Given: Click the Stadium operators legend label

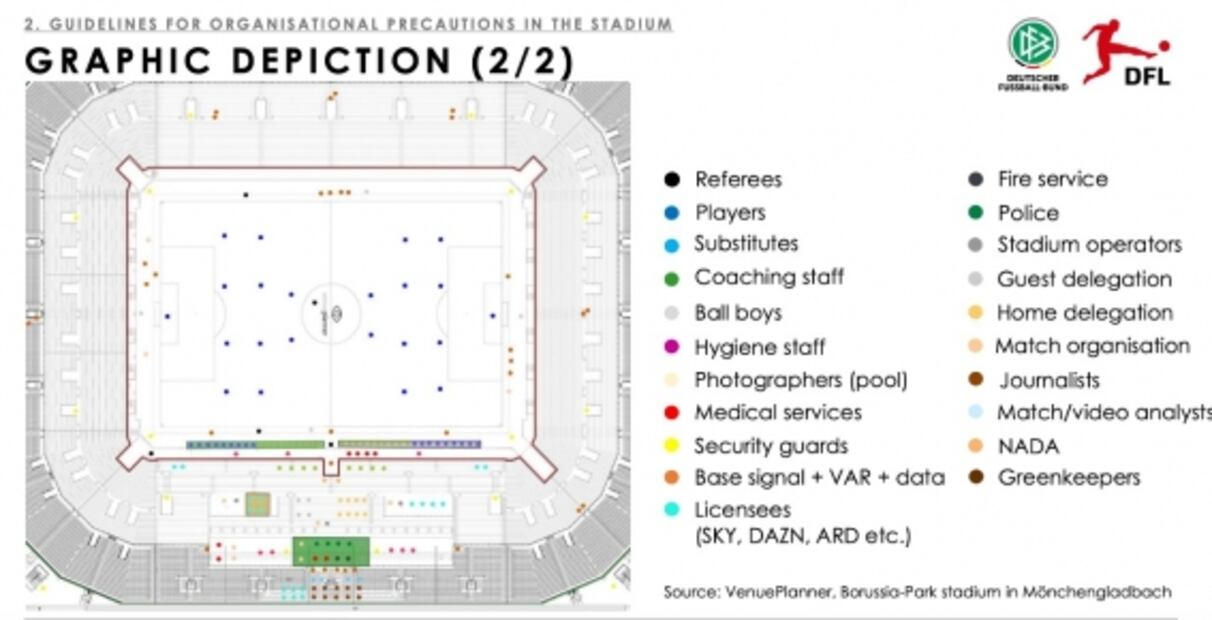Looking at the screenshot, I should 1089,245.
